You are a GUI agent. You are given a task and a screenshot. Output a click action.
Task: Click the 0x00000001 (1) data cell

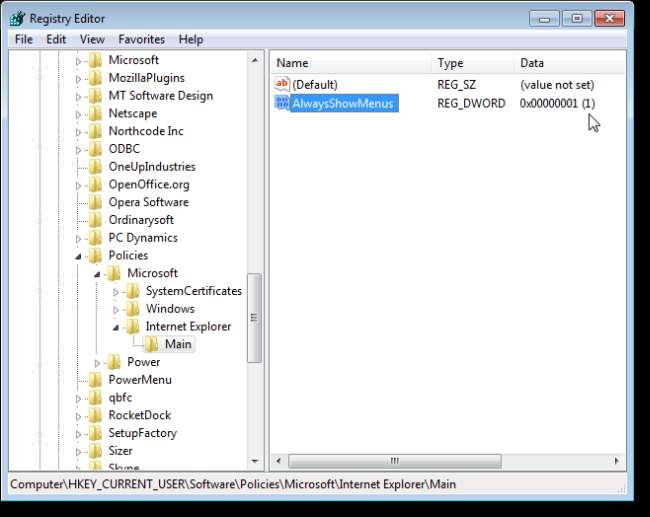click(557, 103)
